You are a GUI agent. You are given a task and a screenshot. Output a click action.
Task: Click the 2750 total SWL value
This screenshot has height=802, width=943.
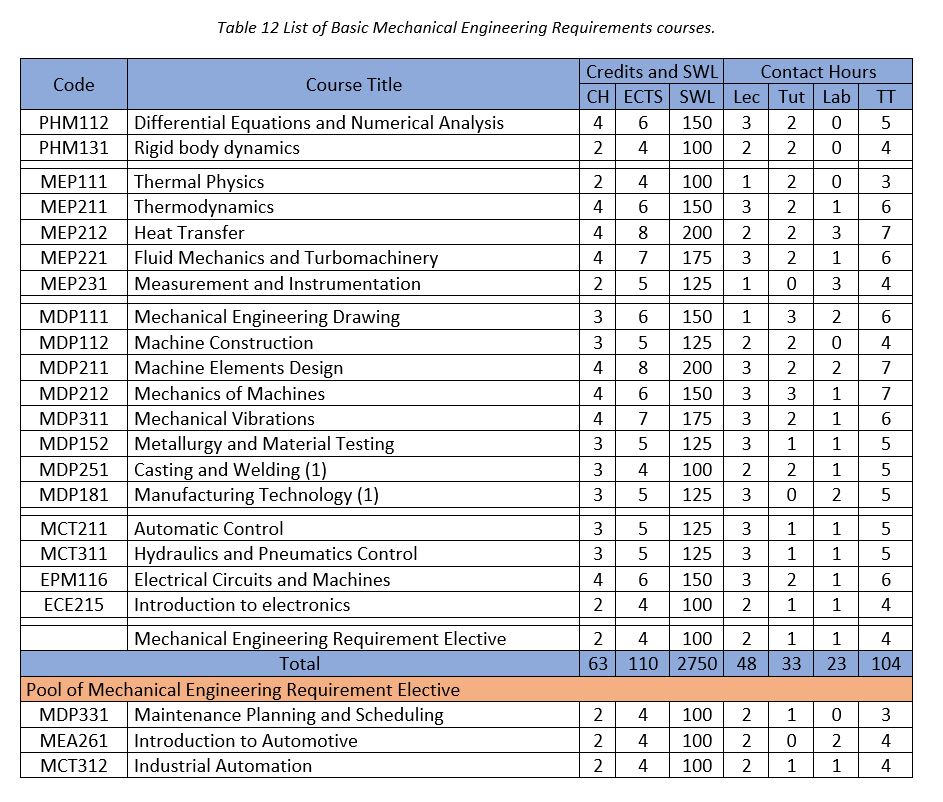tap(694, 663)
